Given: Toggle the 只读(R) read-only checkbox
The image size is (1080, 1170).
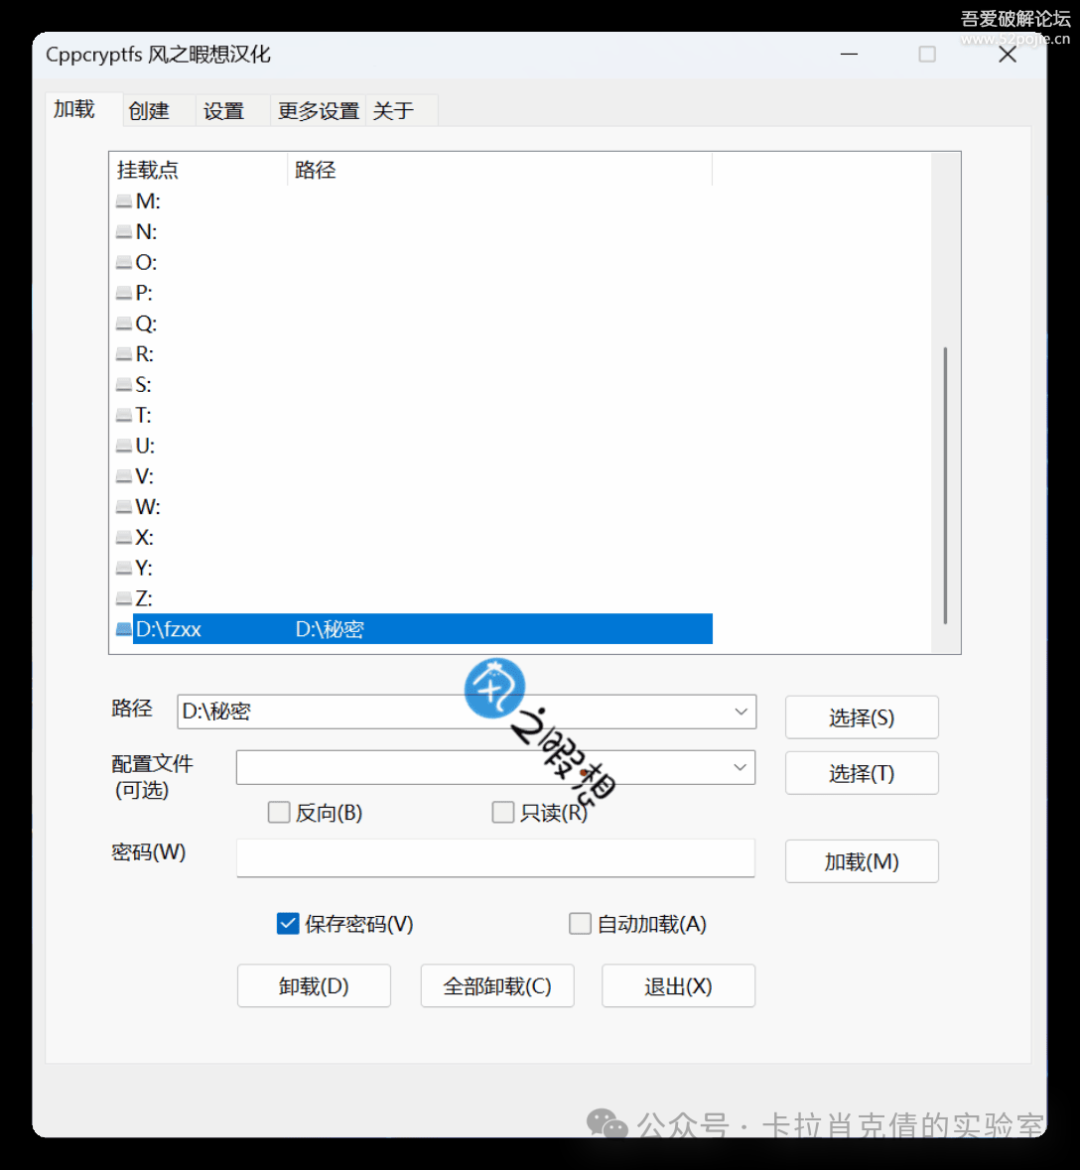Looking at the screenshot, I should 503,813.
